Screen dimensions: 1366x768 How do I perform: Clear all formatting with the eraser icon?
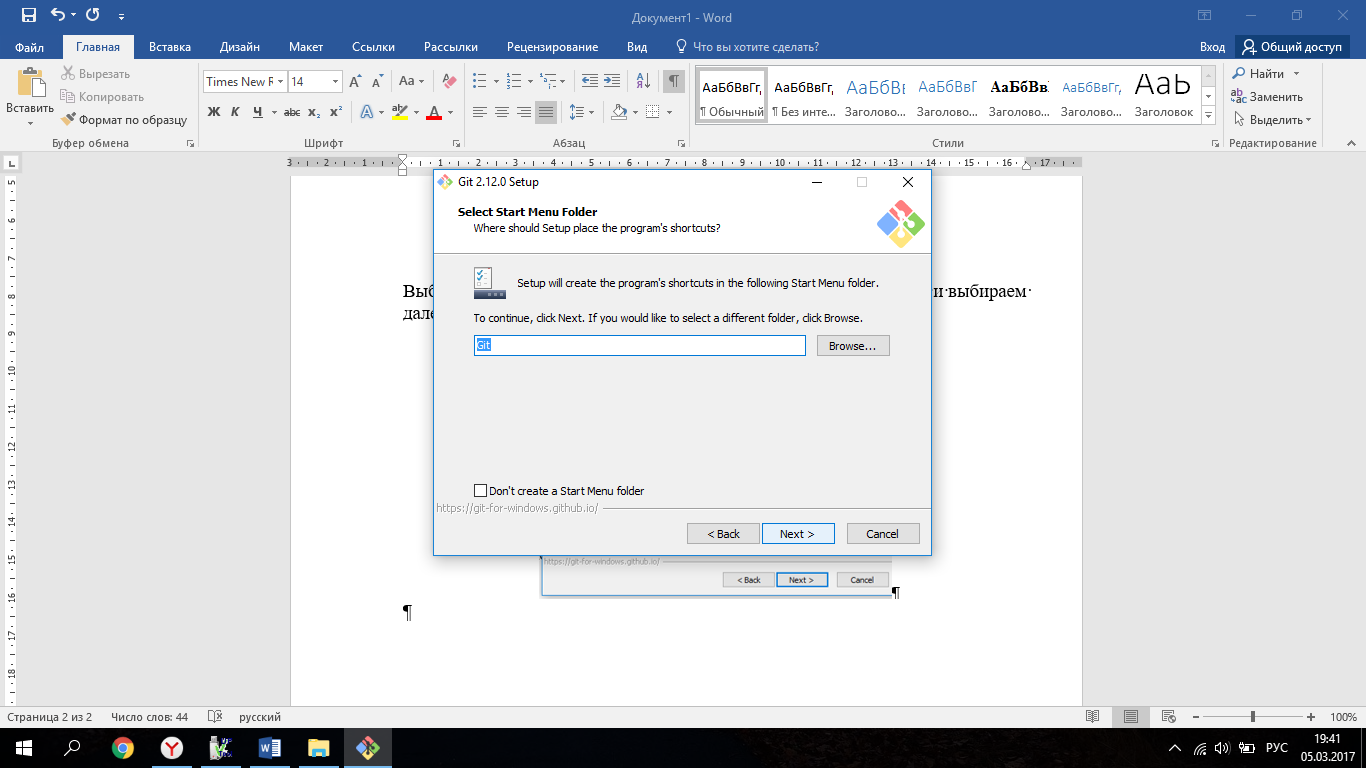[449, 82]
